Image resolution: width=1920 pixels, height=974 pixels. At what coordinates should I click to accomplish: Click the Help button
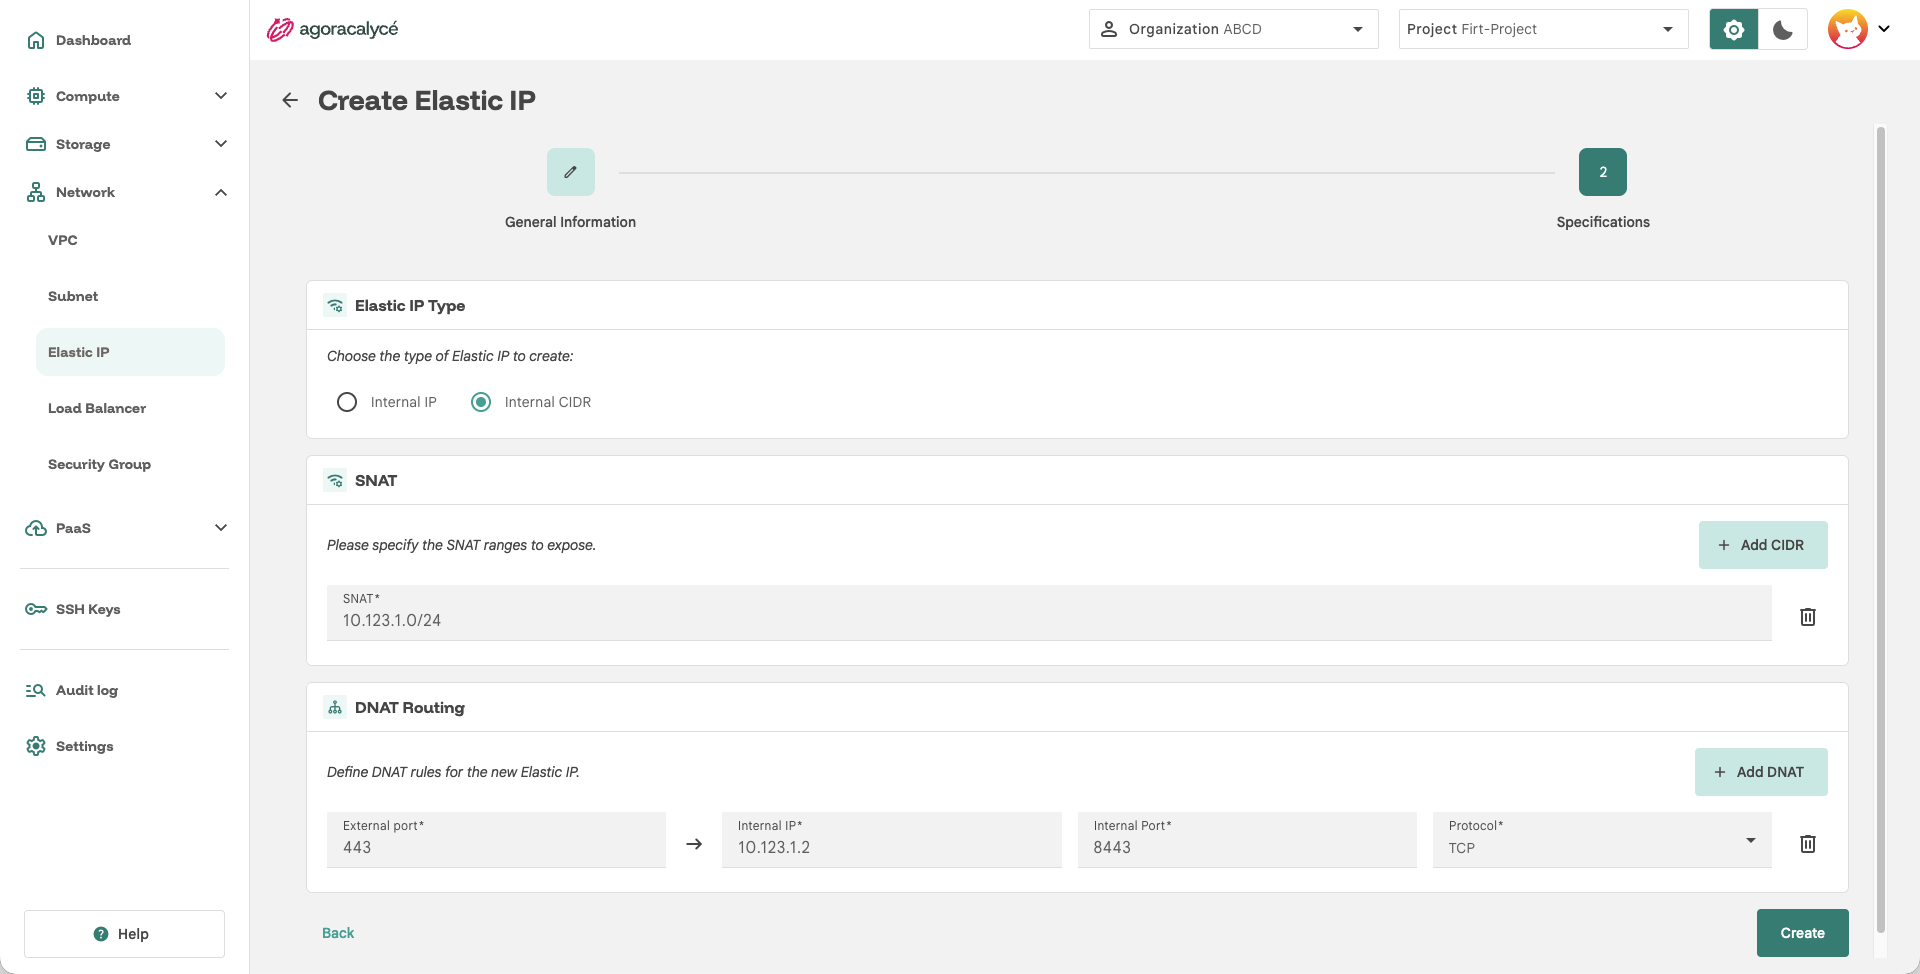pyautogui.click(x=124, y=934)
